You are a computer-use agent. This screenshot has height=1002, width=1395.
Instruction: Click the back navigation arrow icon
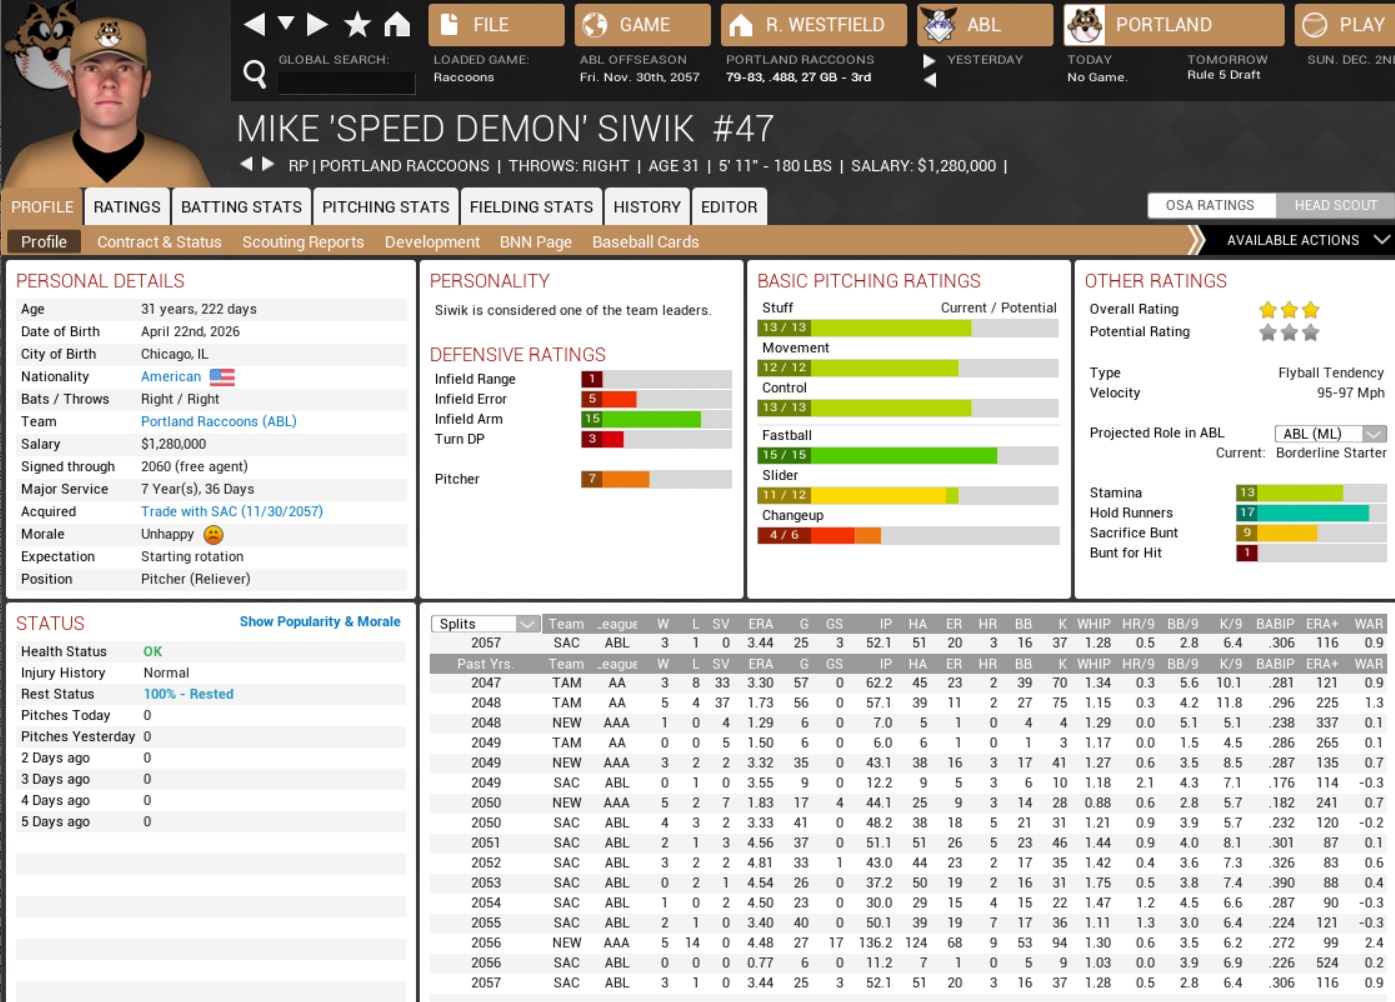click(255, 24)
